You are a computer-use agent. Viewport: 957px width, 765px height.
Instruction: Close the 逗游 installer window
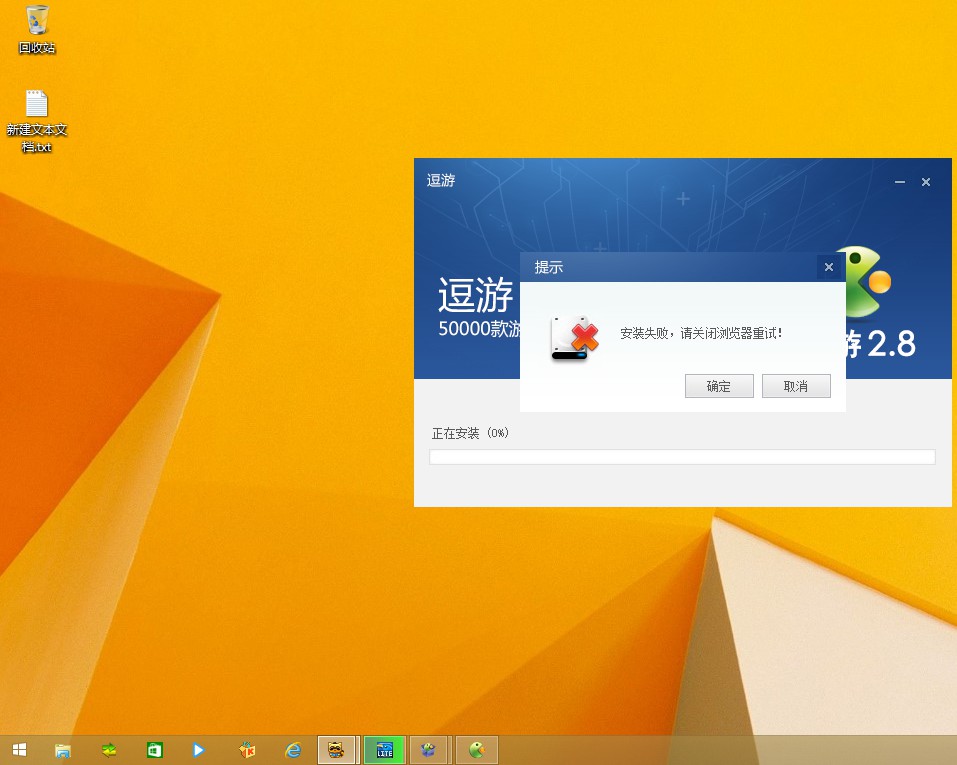pos(926,182)
